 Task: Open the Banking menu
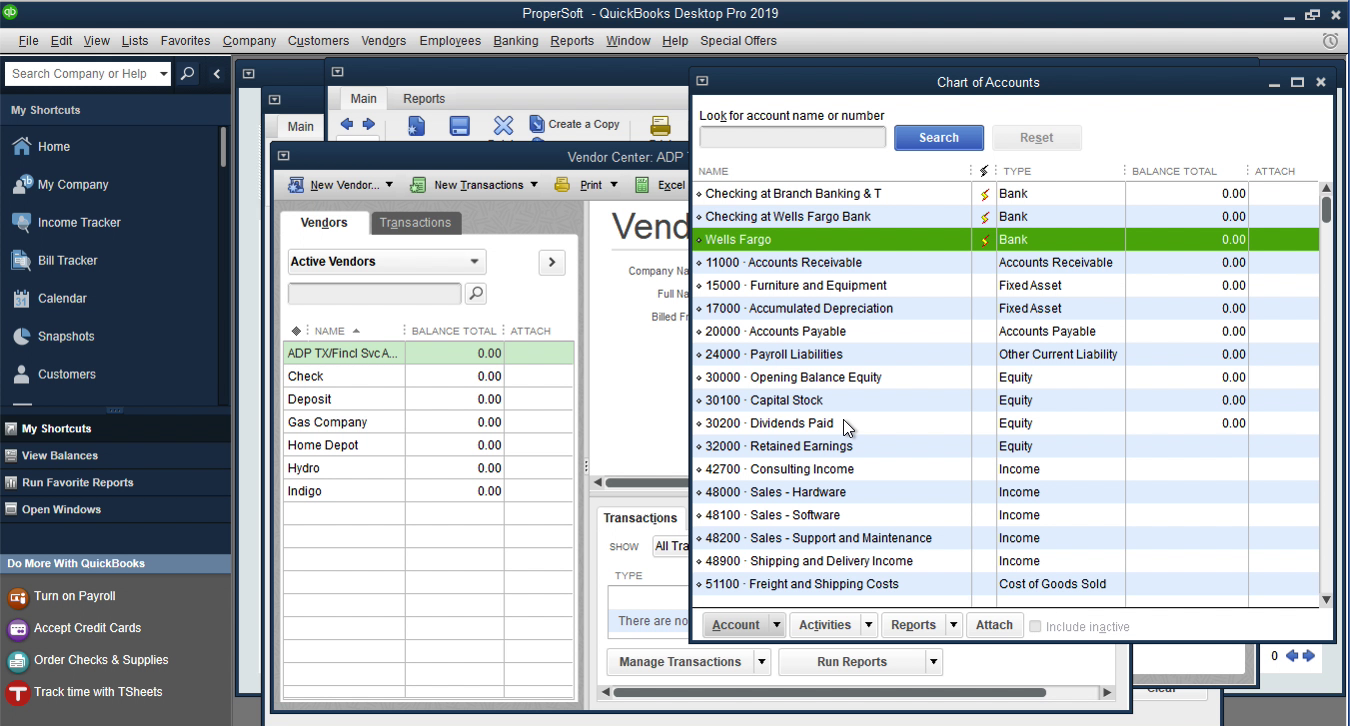point(515,41)
